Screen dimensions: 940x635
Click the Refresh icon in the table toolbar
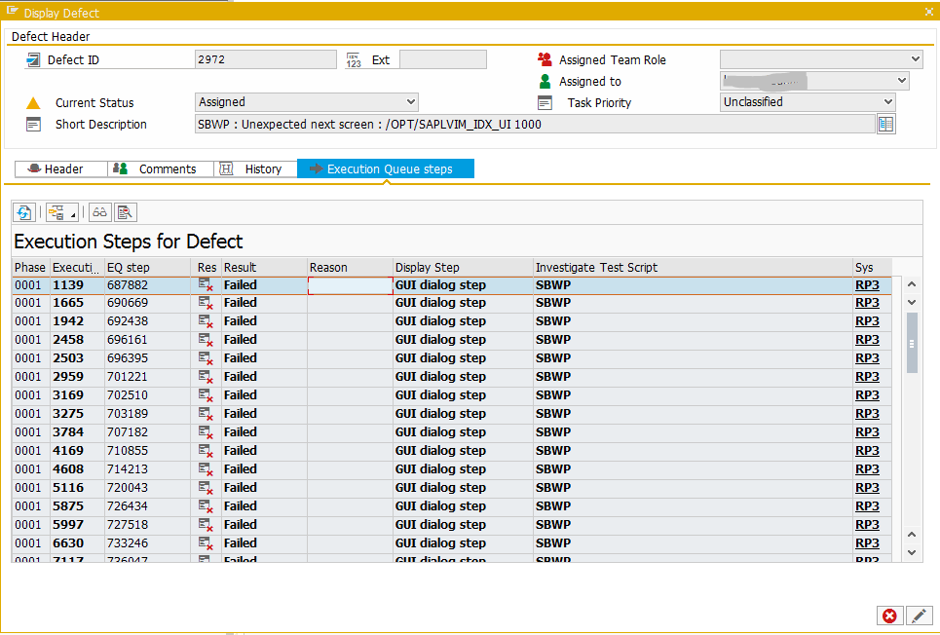[24, 212]
